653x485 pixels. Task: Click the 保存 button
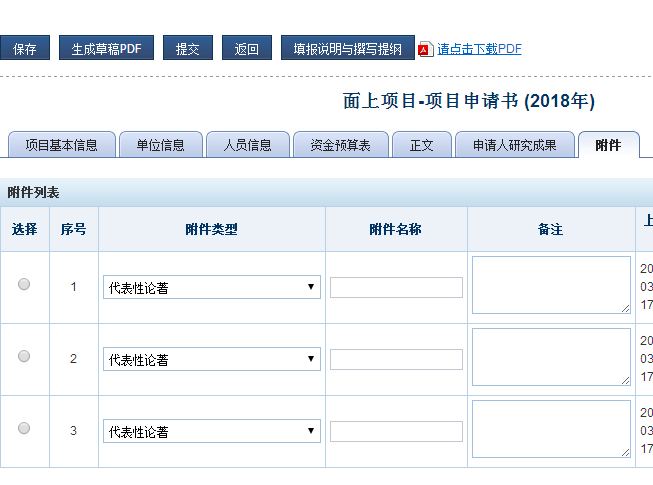pyautogui.click(x=25, y=48)
